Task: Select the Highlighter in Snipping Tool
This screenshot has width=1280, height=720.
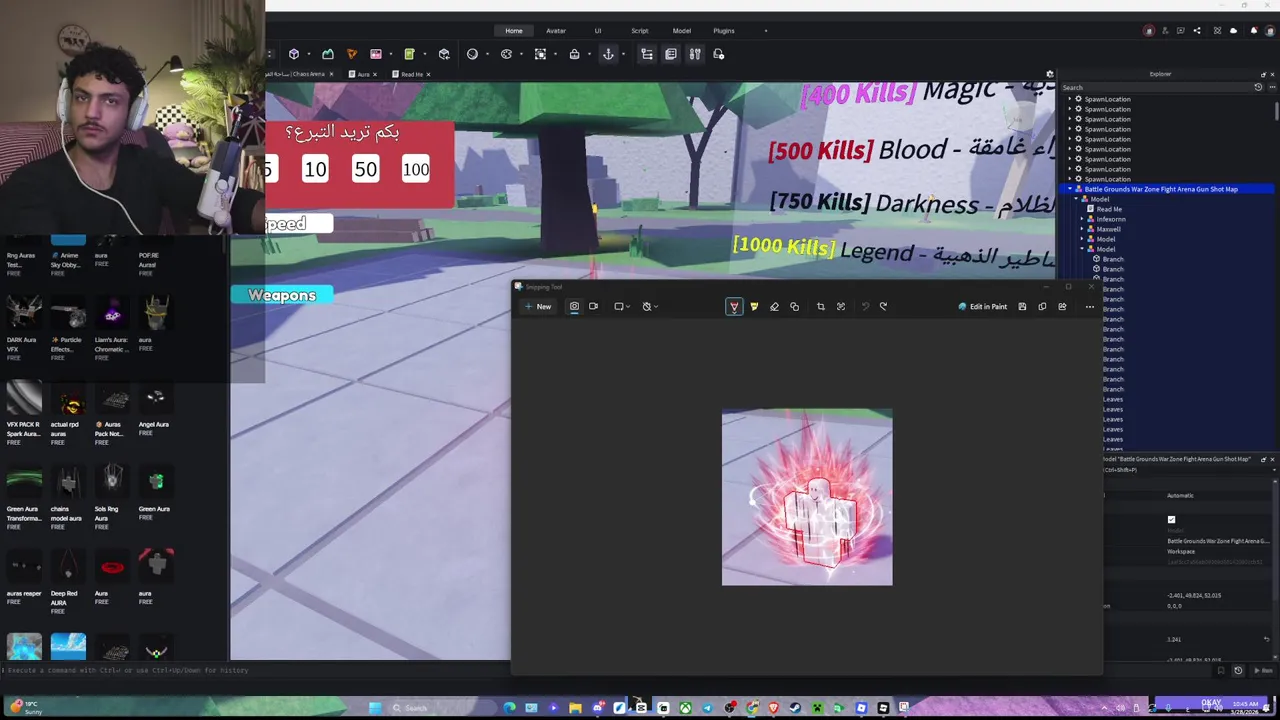Action: [754, 306]
